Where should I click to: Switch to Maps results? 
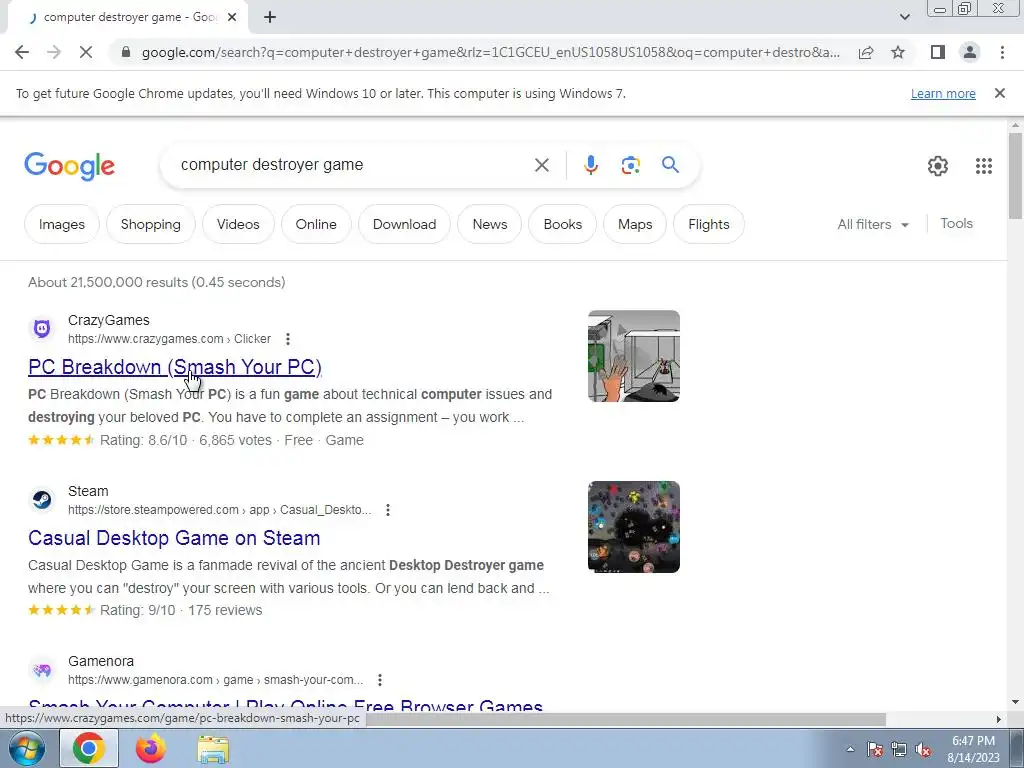(635, 224)
